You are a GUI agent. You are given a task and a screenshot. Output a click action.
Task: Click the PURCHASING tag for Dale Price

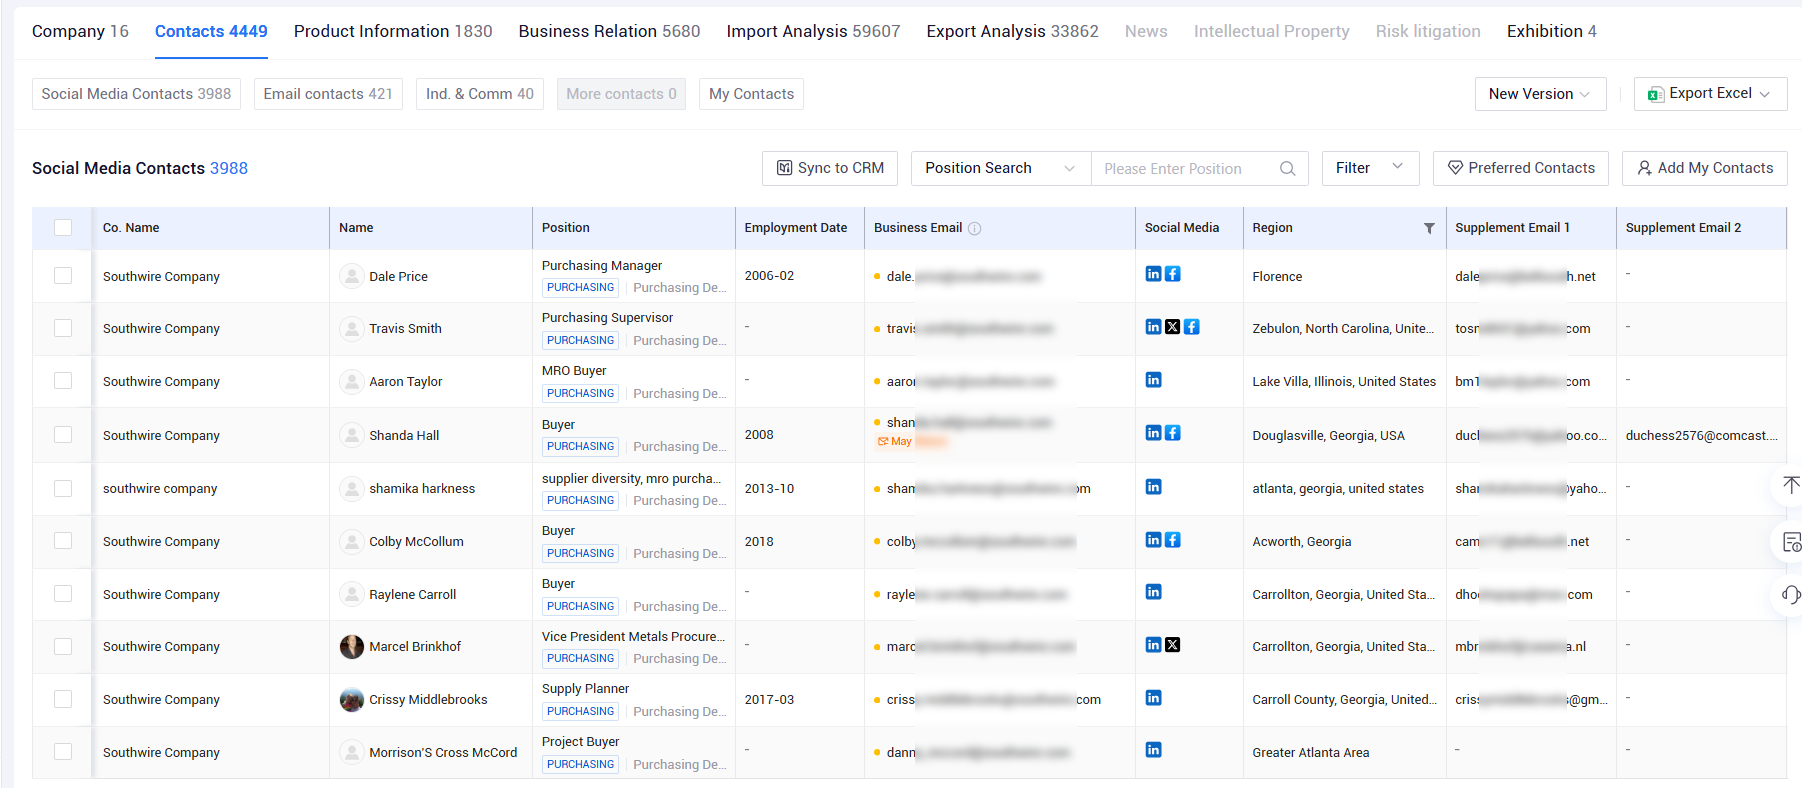tap(581, 288)
